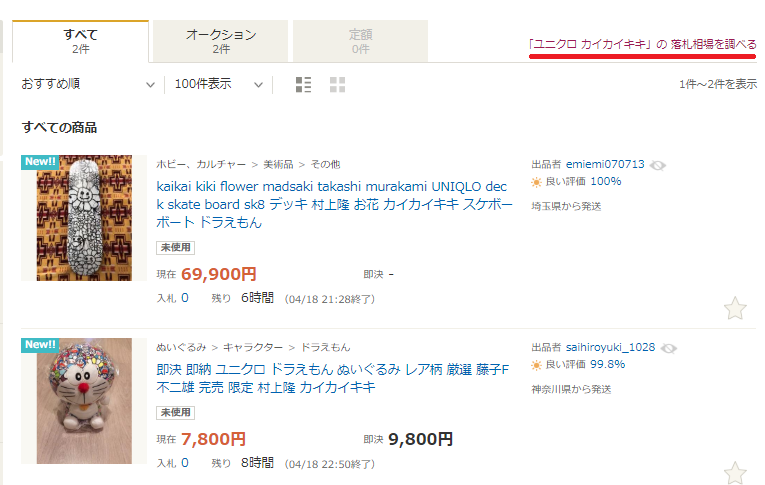765x485 pixels.
Task: Switch to list view layout icon
Action: 304,85
